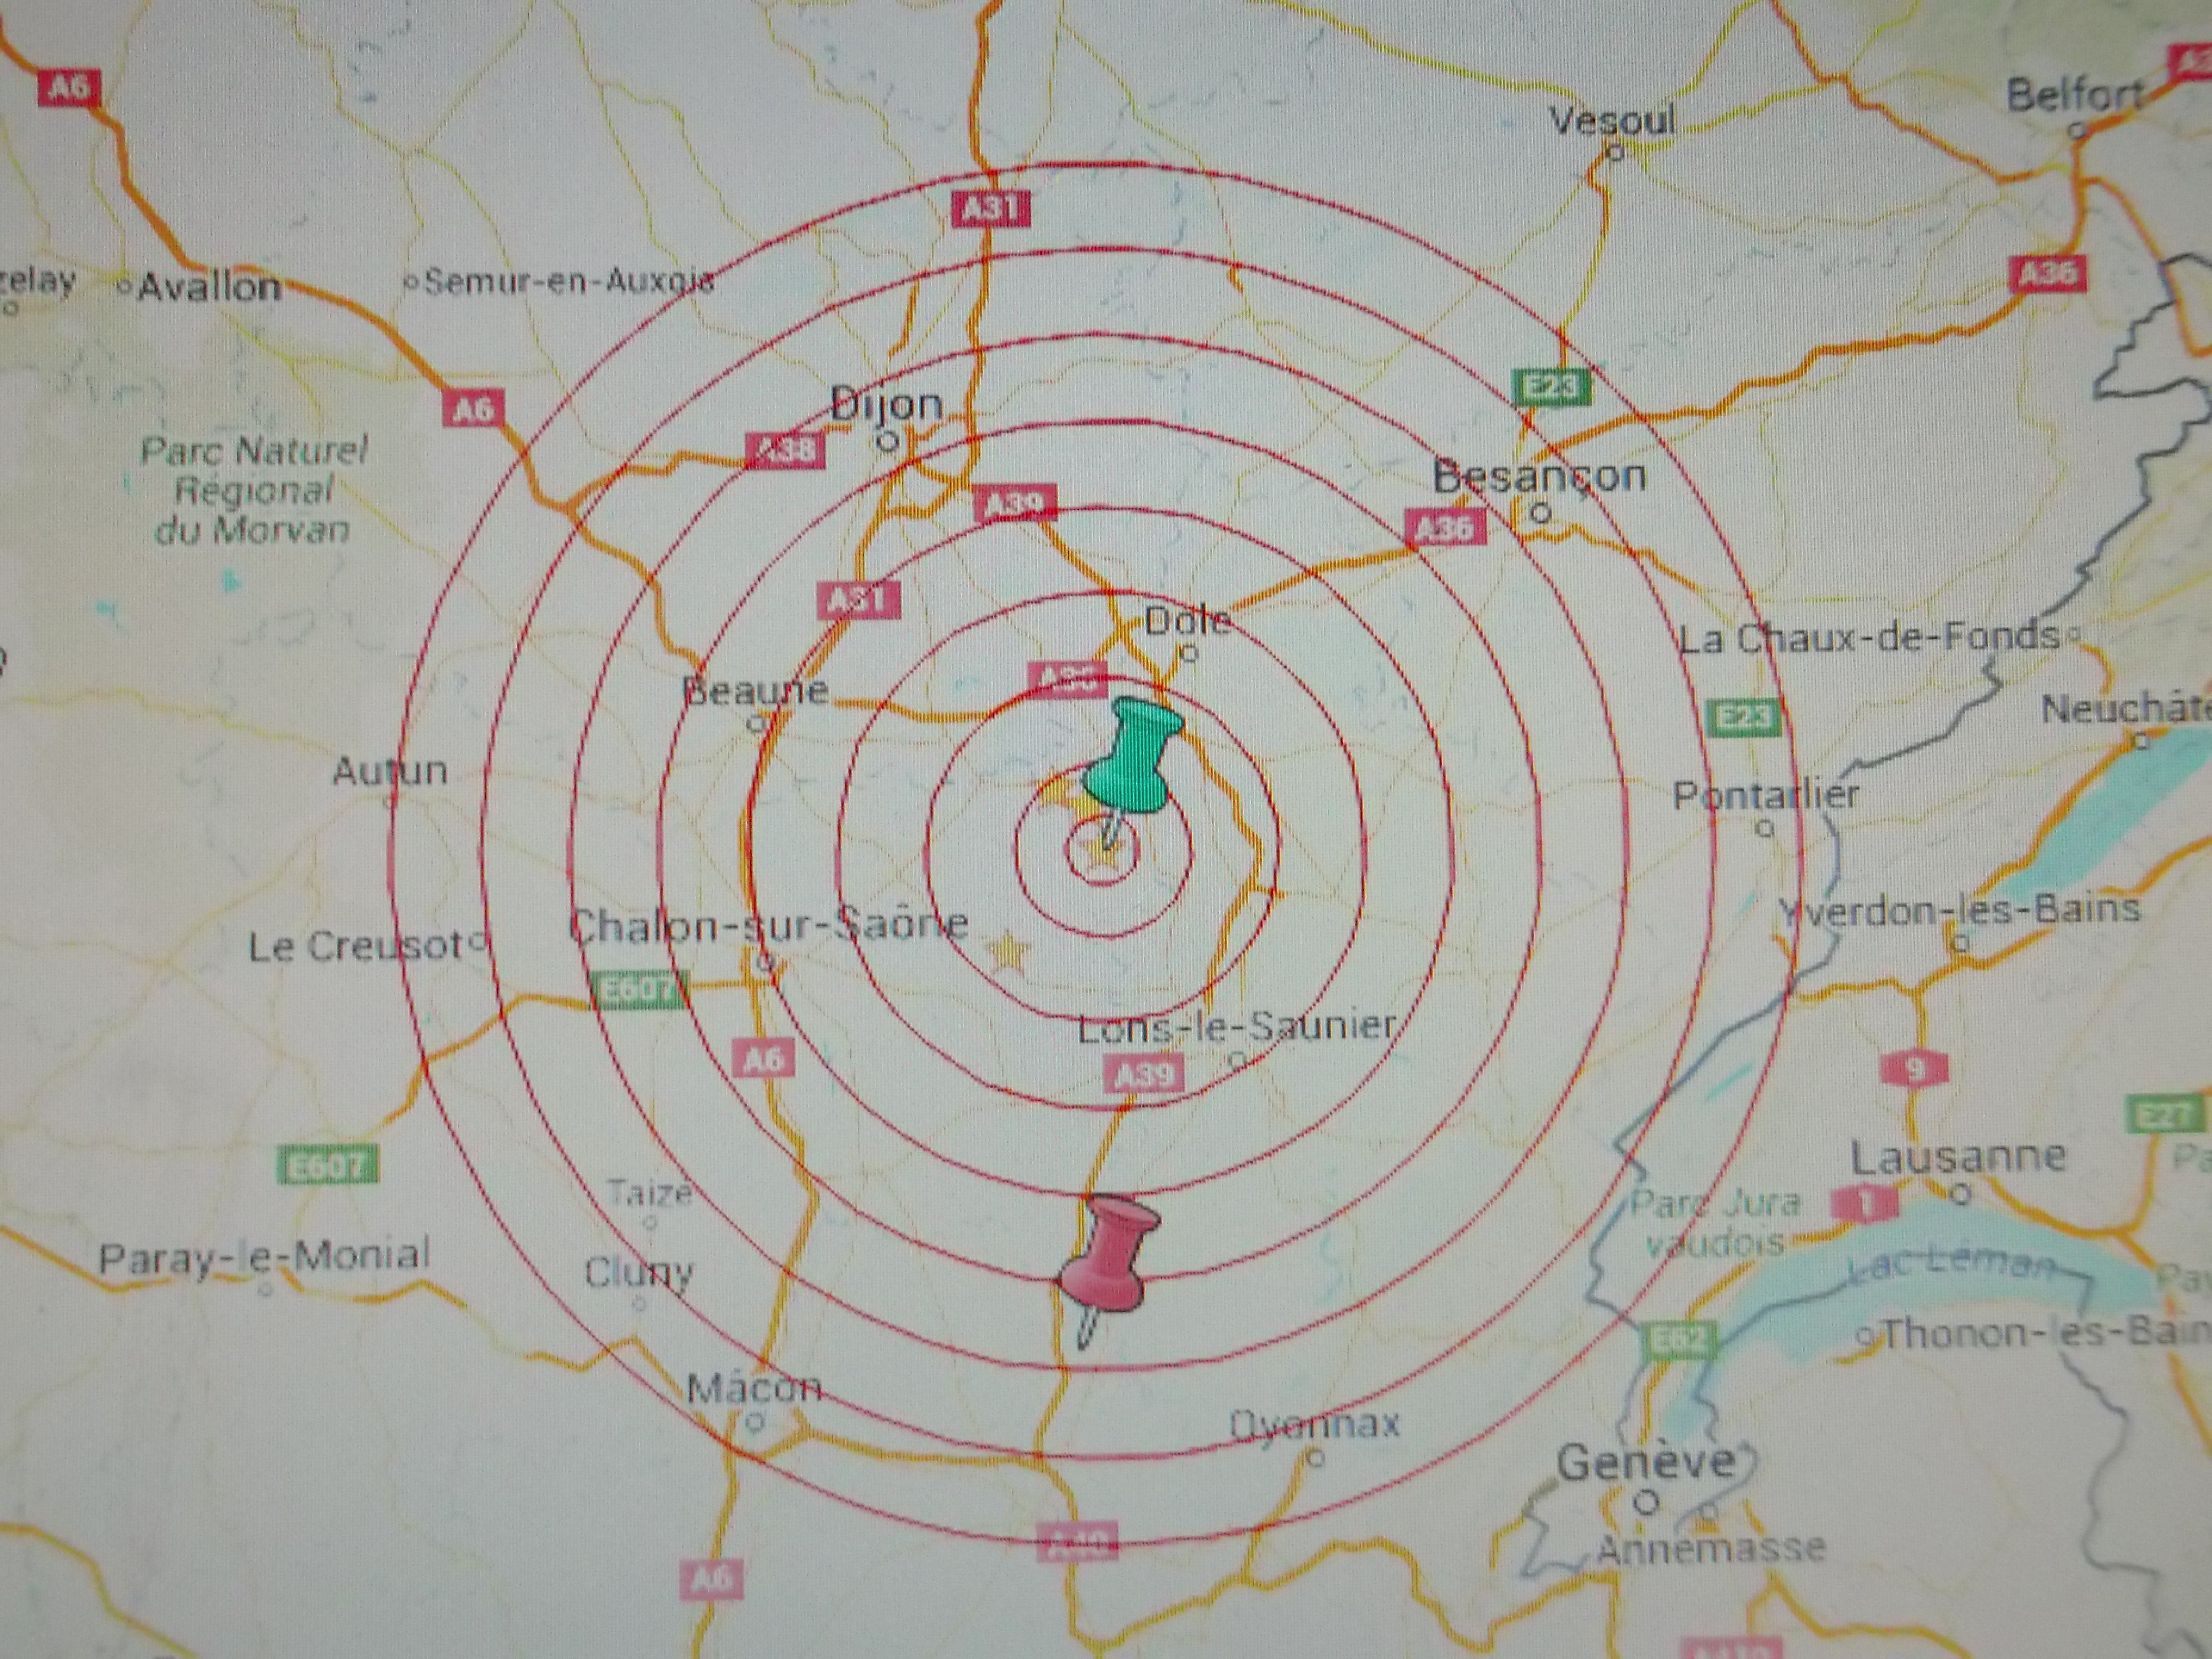Click the A31 shield north of Dijon
This screenshot has width=2212, height=1659.
pos(989,208)
